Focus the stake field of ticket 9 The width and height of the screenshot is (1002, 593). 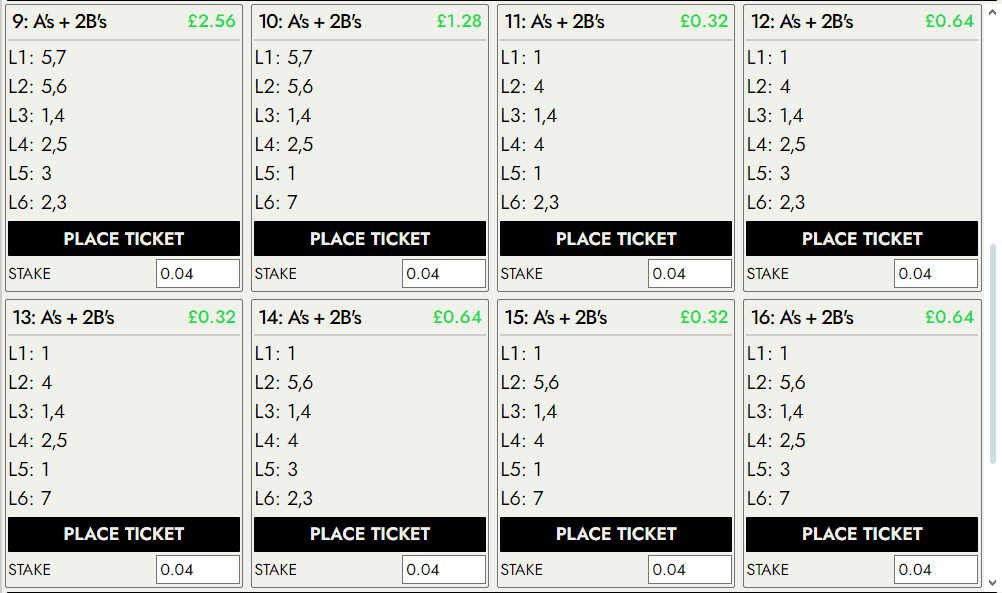click(x=198, y=274)
